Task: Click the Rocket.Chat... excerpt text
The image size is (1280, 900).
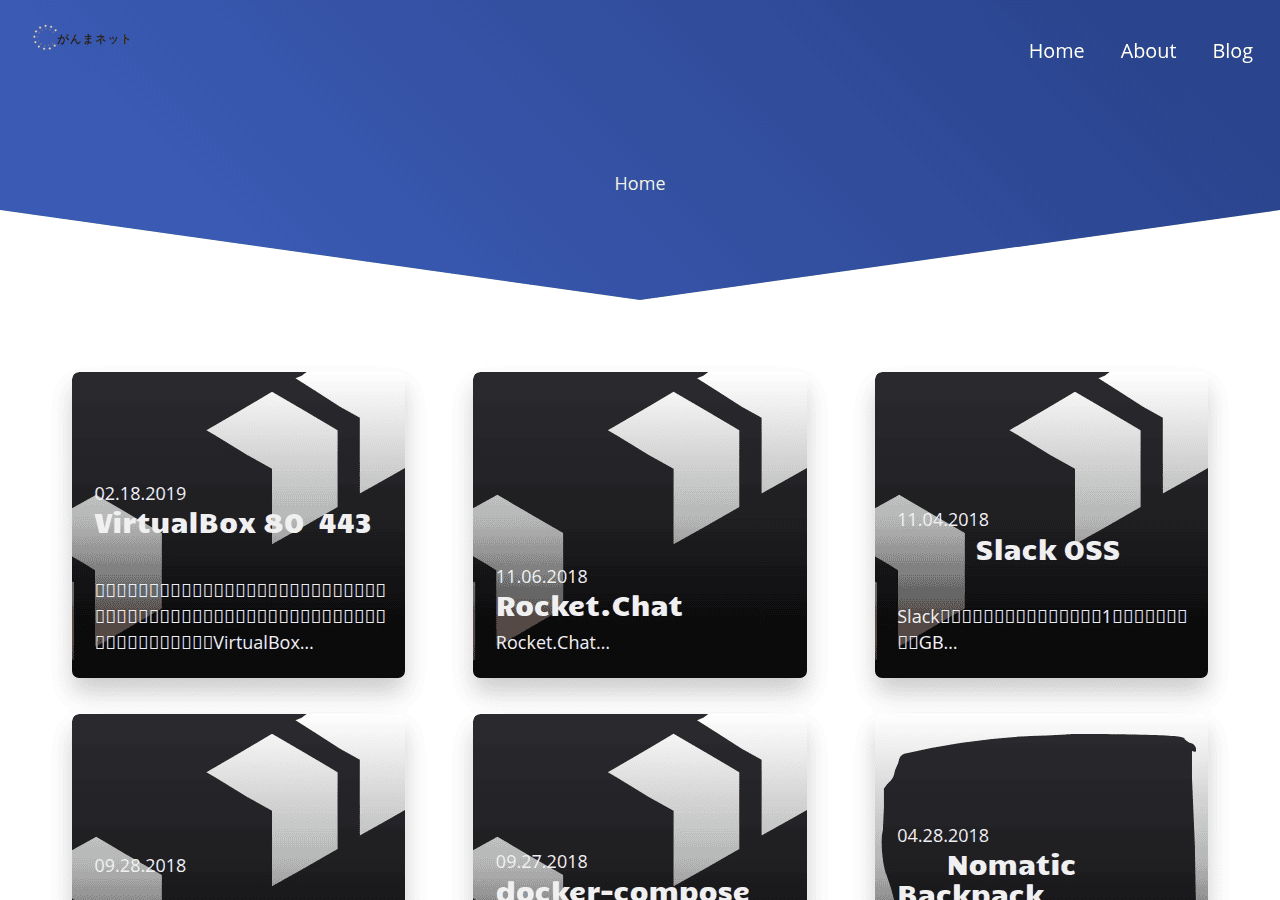Action: pos(553,642)
